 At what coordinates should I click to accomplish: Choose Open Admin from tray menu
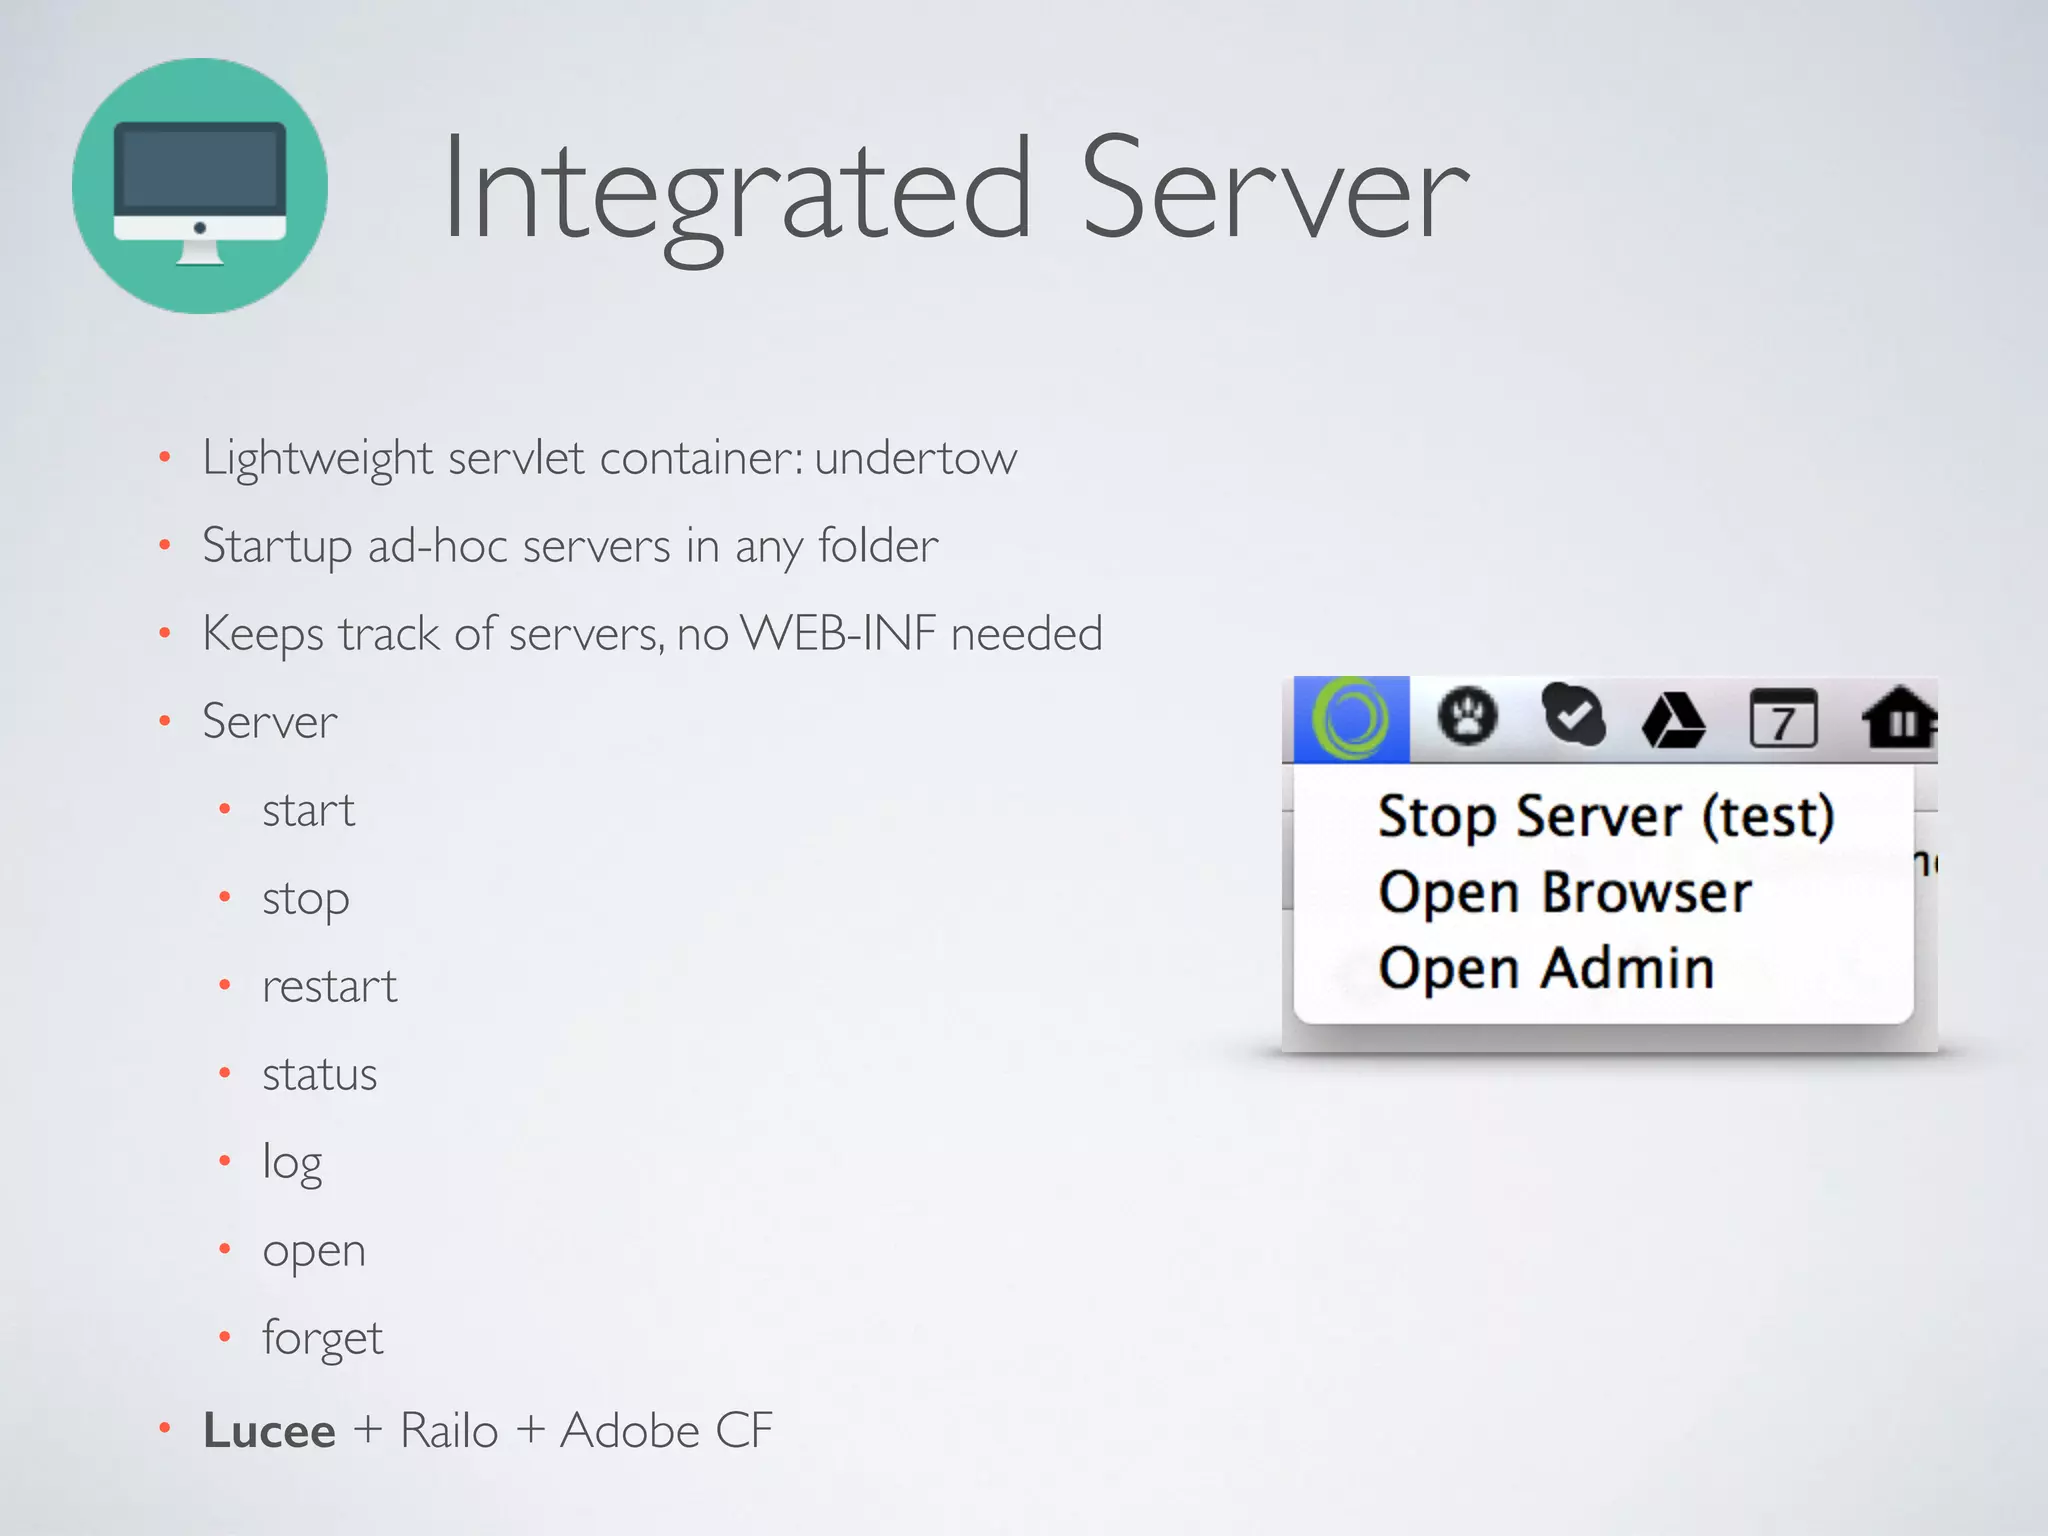click(1546, 969)
